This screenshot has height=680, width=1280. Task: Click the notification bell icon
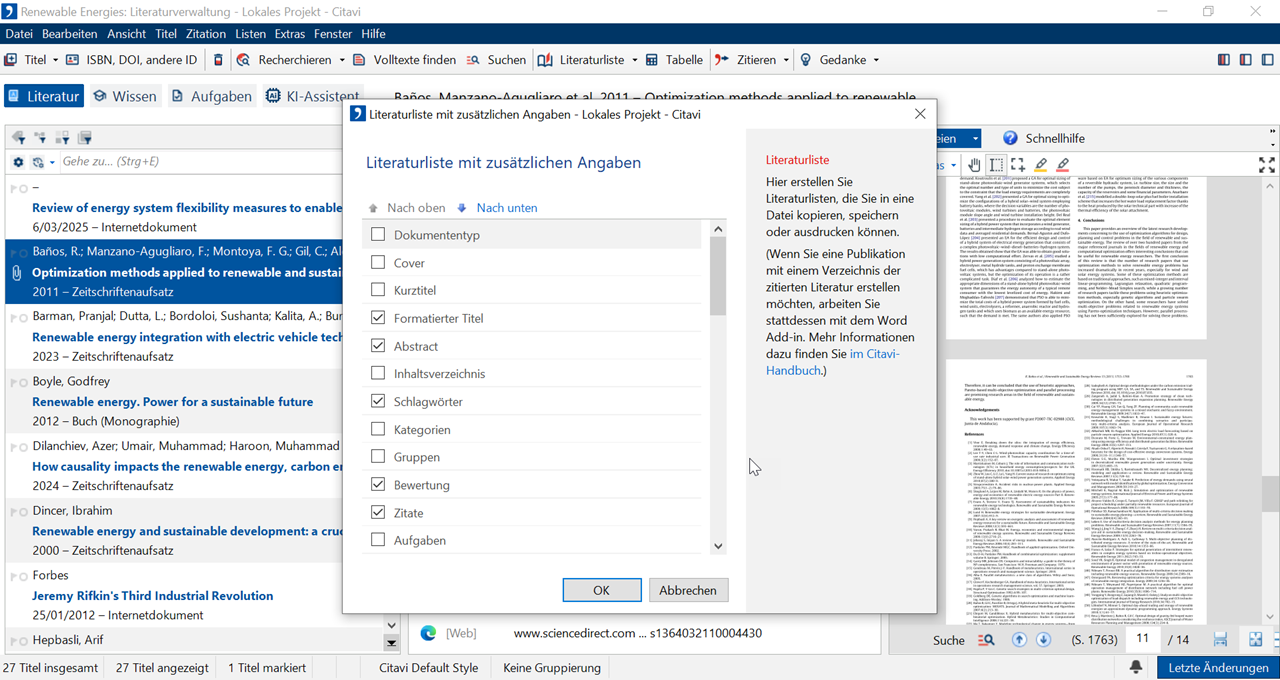coord(1136,667)
